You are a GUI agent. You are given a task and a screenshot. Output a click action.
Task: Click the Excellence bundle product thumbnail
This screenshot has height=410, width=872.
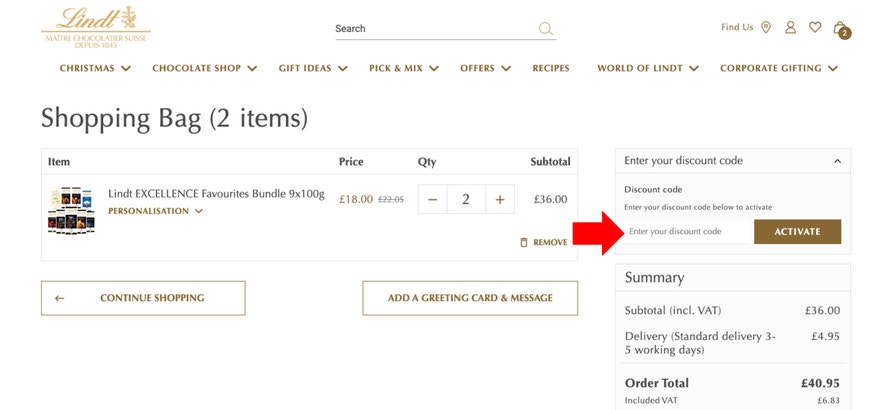click(x=71, y=210)
